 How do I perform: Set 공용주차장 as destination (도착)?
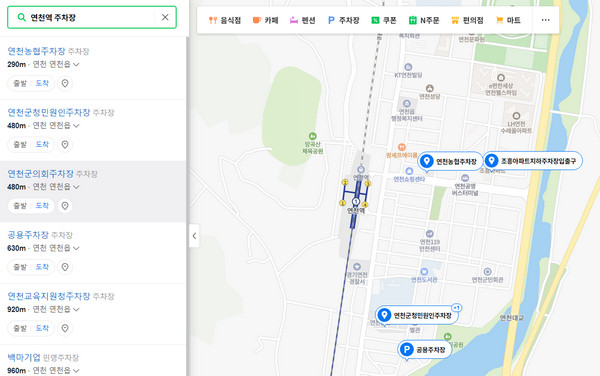(42, 267)
